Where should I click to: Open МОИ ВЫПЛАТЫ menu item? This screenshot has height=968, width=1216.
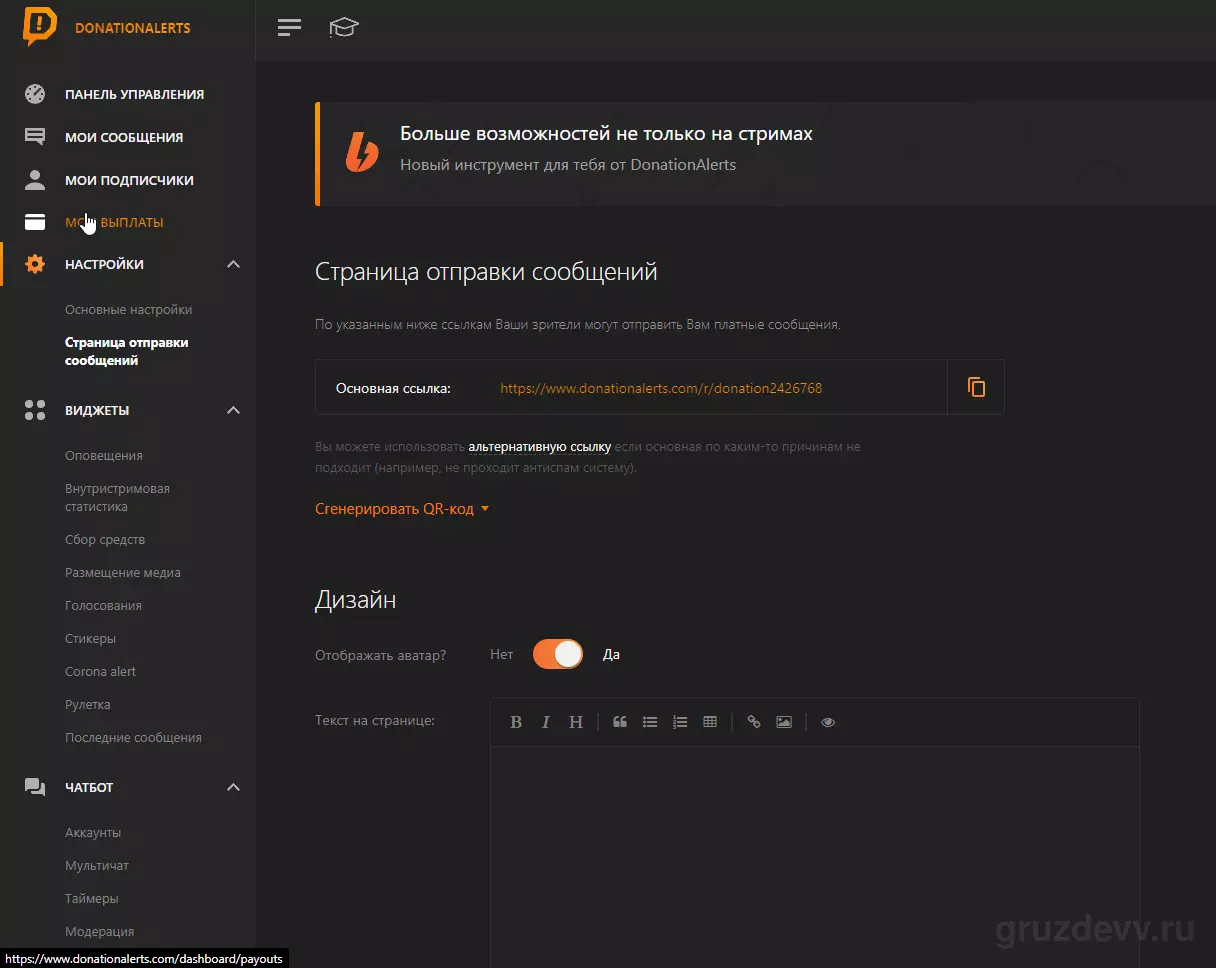click(x=114, y=222)
